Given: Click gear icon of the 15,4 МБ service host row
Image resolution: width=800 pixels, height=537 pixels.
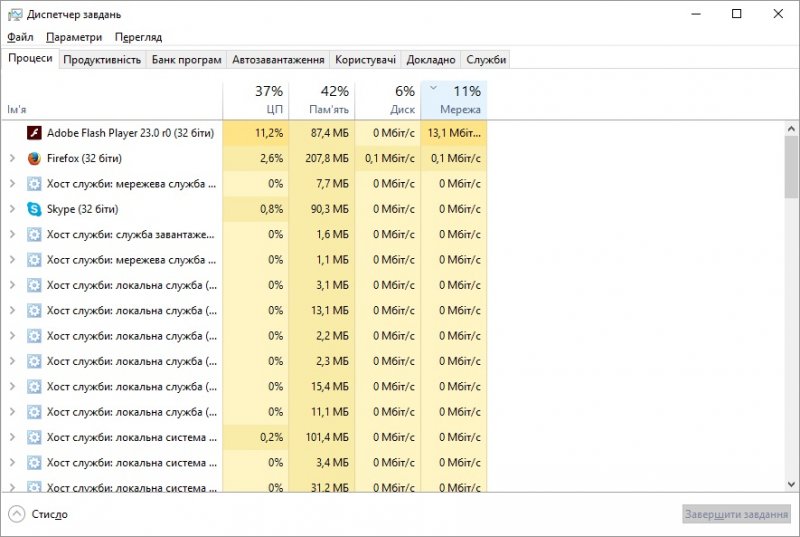Looking at the screenshot, I should 34,387.
